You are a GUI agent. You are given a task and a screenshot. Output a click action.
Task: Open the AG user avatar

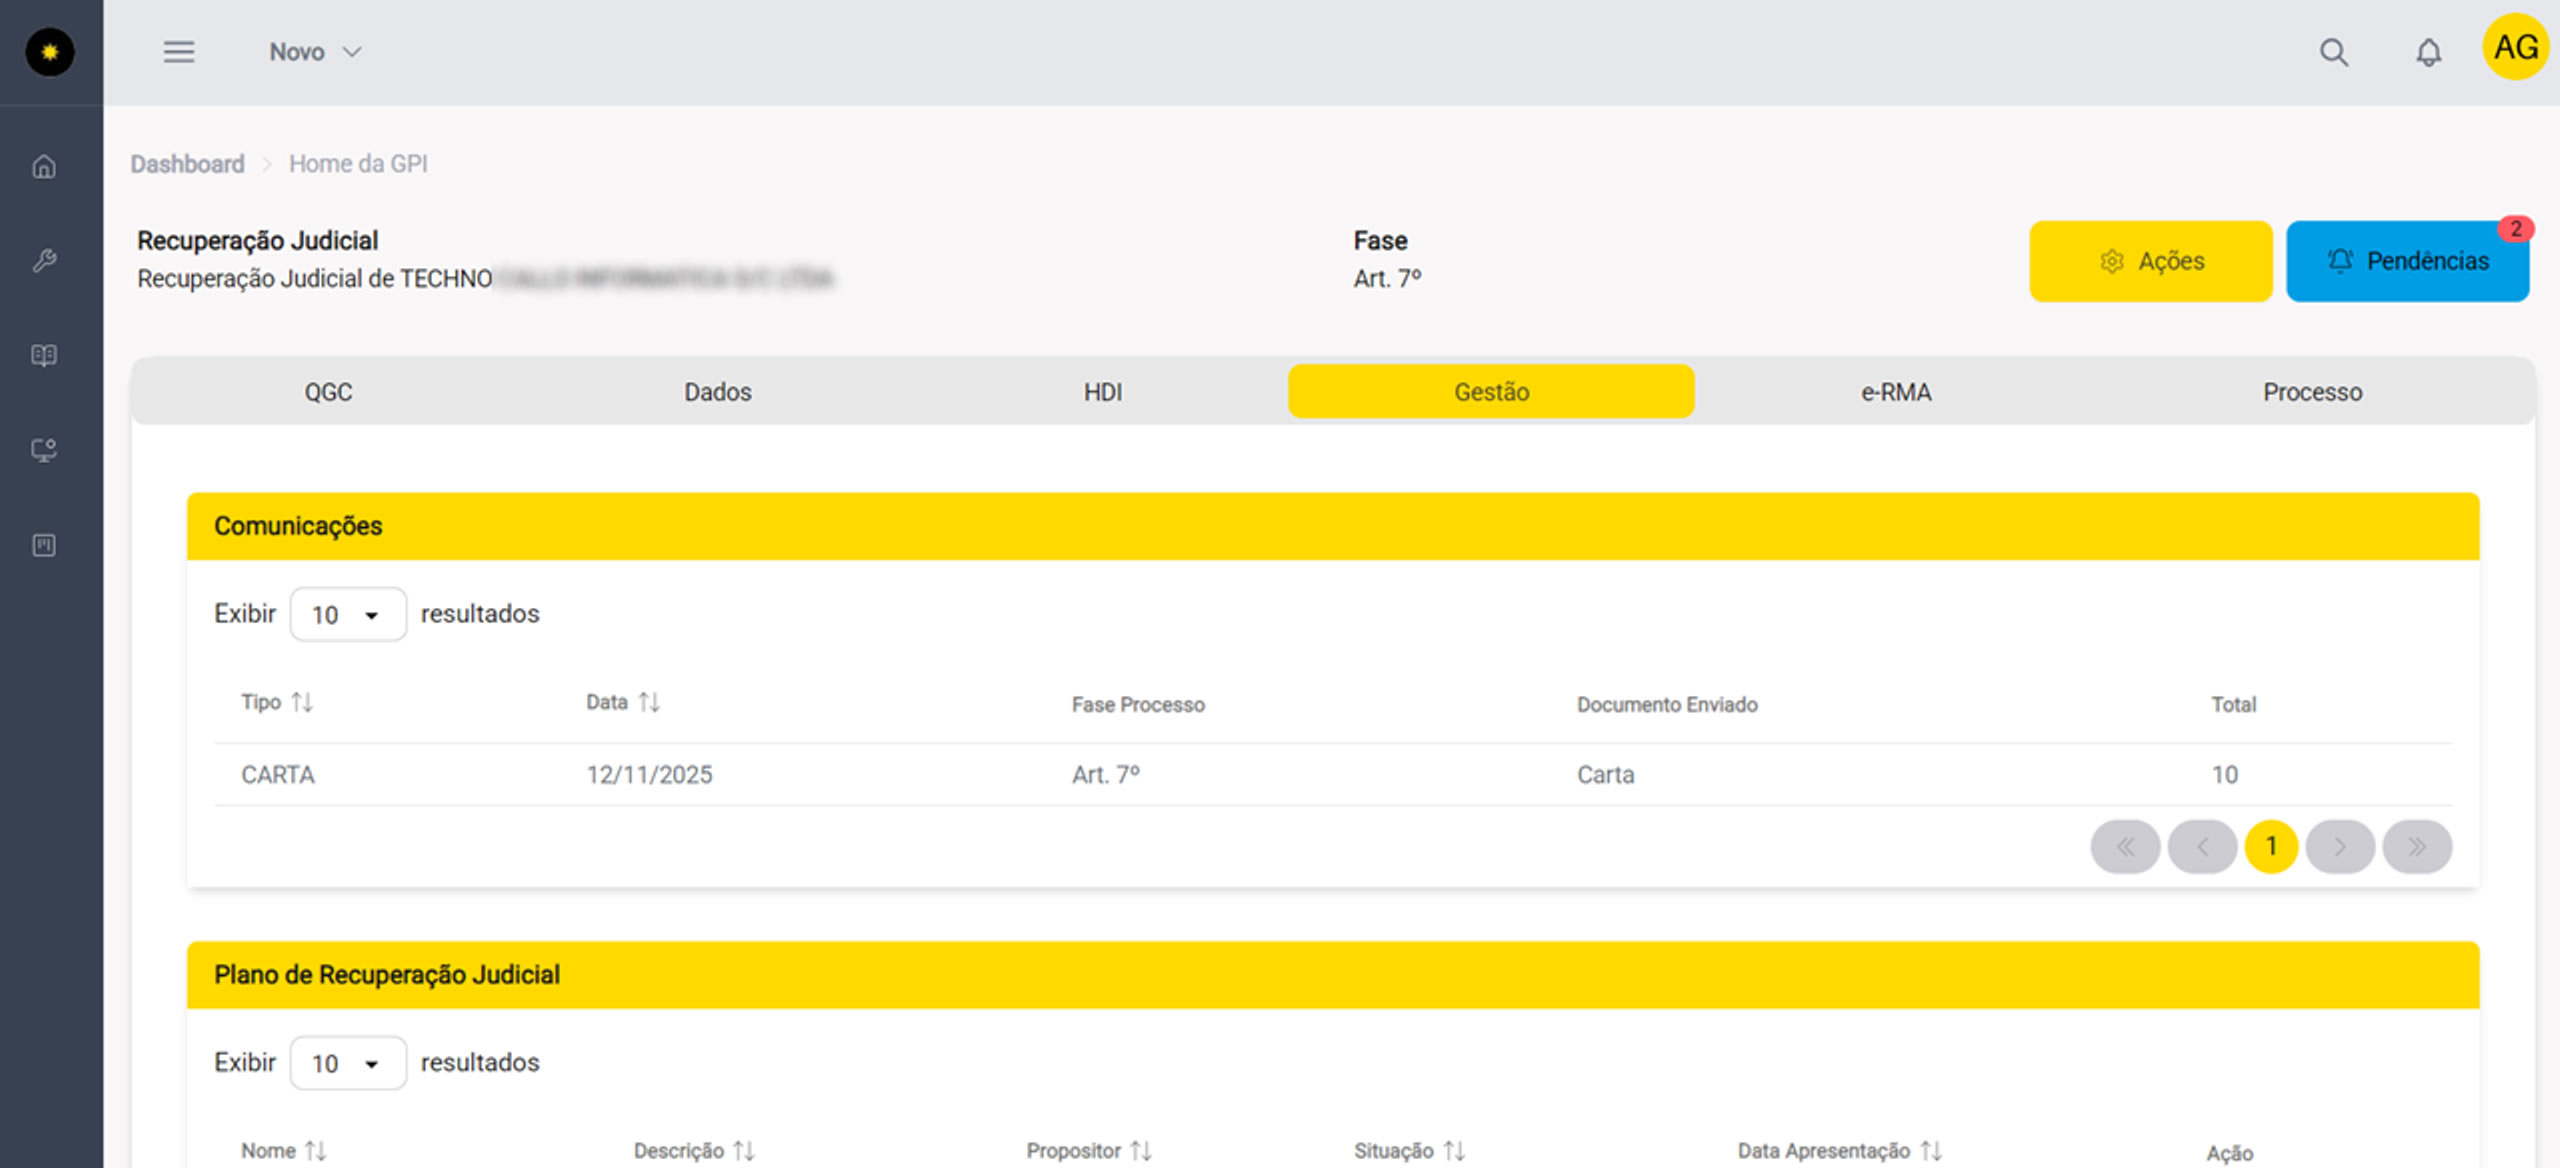[x=2515, y=47]
